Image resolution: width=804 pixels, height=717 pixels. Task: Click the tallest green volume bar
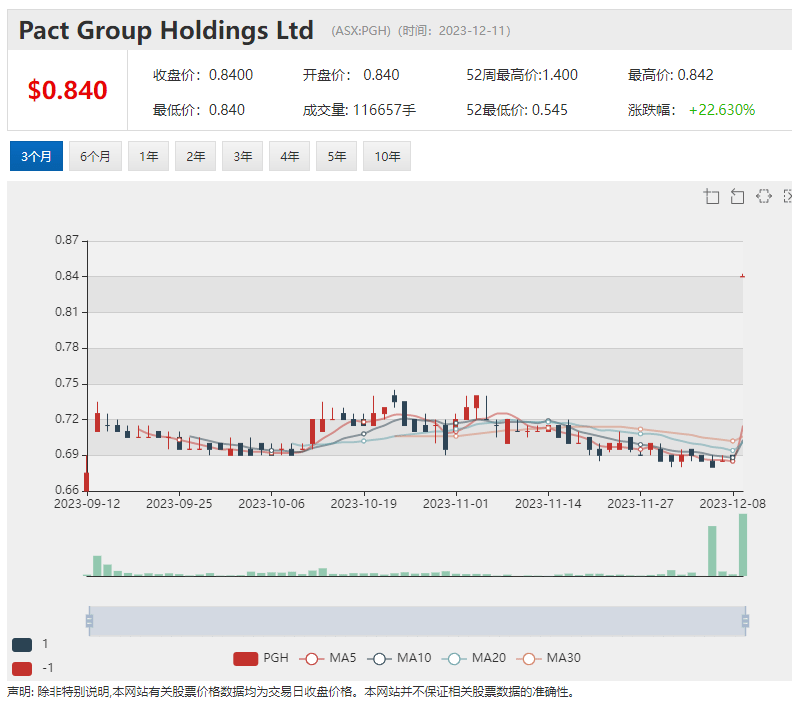coord(743,545)
